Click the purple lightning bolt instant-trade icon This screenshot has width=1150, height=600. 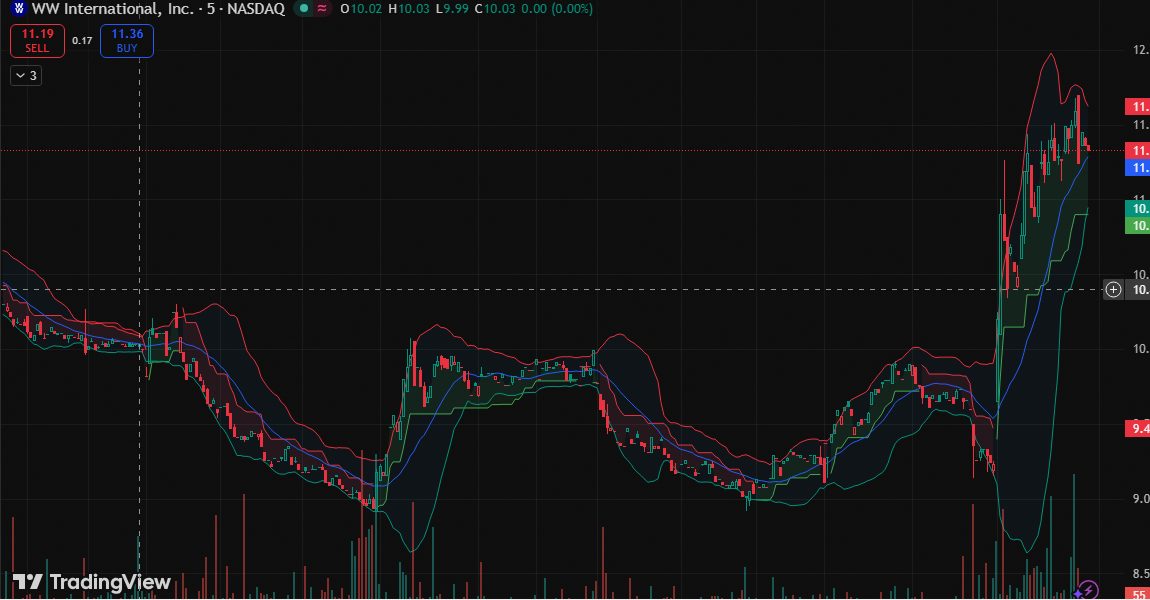pos(1091,591)
